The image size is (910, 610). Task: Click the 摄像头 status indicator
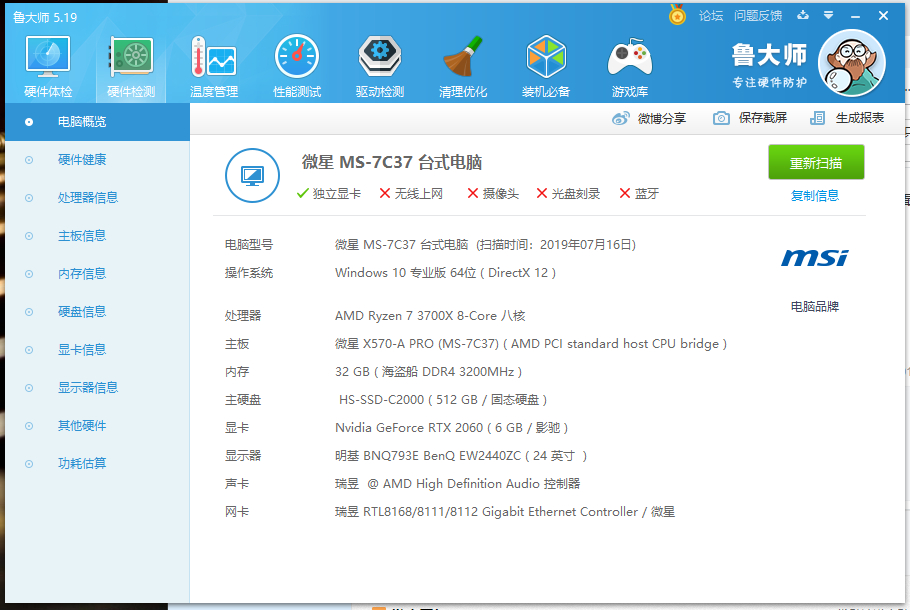point(493,194)
